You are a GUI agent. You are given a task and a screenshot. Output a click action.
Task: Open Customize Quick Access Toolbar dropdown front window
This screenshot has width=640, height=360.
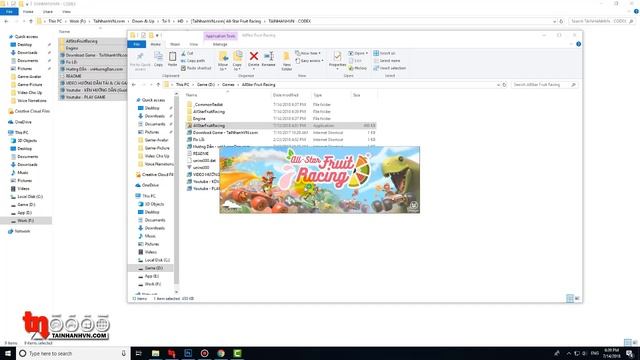tap(158, 36)
